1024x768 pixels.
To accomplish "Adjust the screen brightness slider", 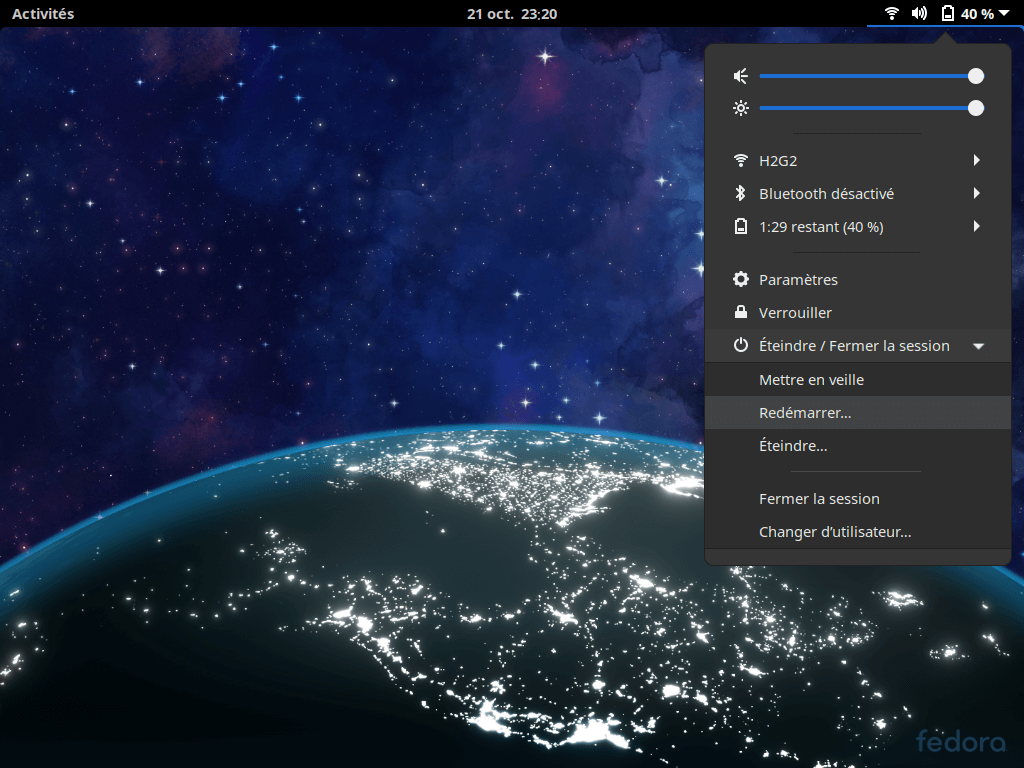I will (x=871, y=108).
